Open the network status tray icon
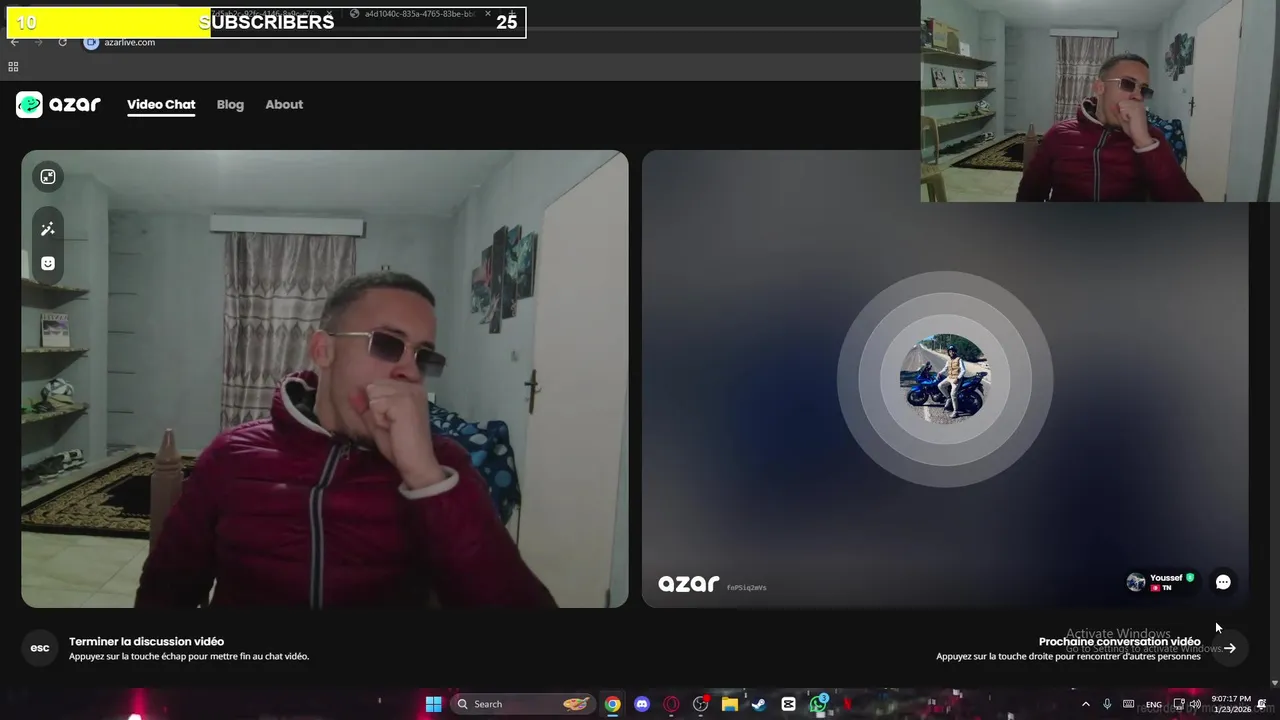The height and width of the screenshot is (720, 1280). (1179, 704)
